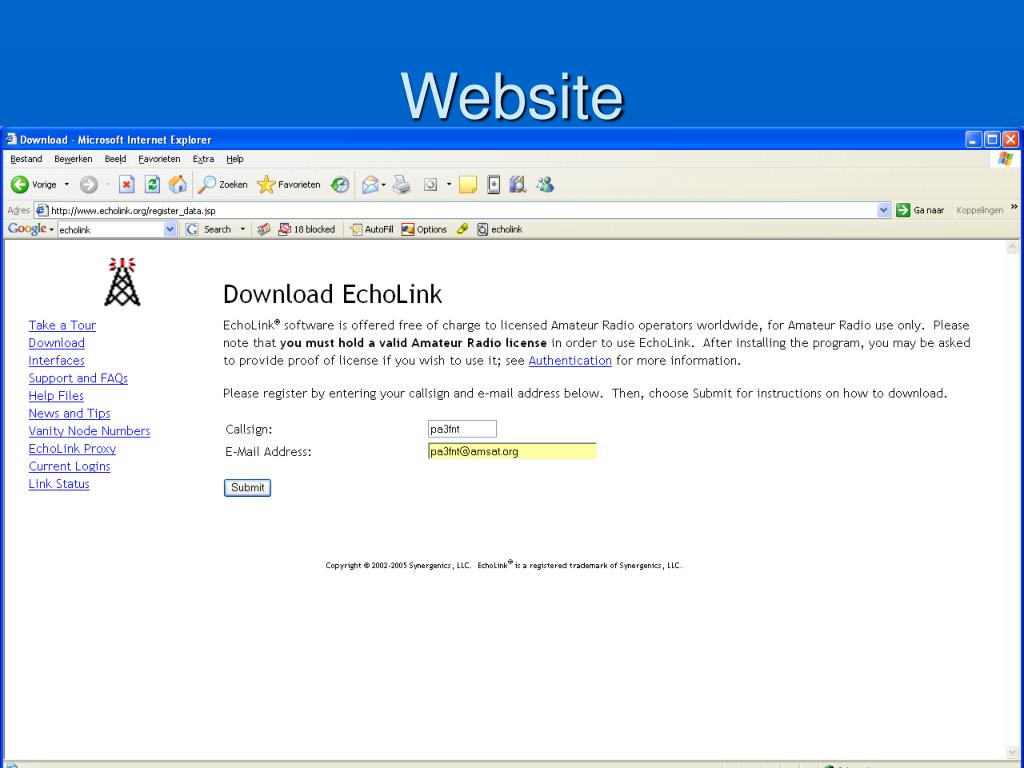Open the Research books icon
The height and width of the screenshot is (768, 1024).
(x=518, y=185)
